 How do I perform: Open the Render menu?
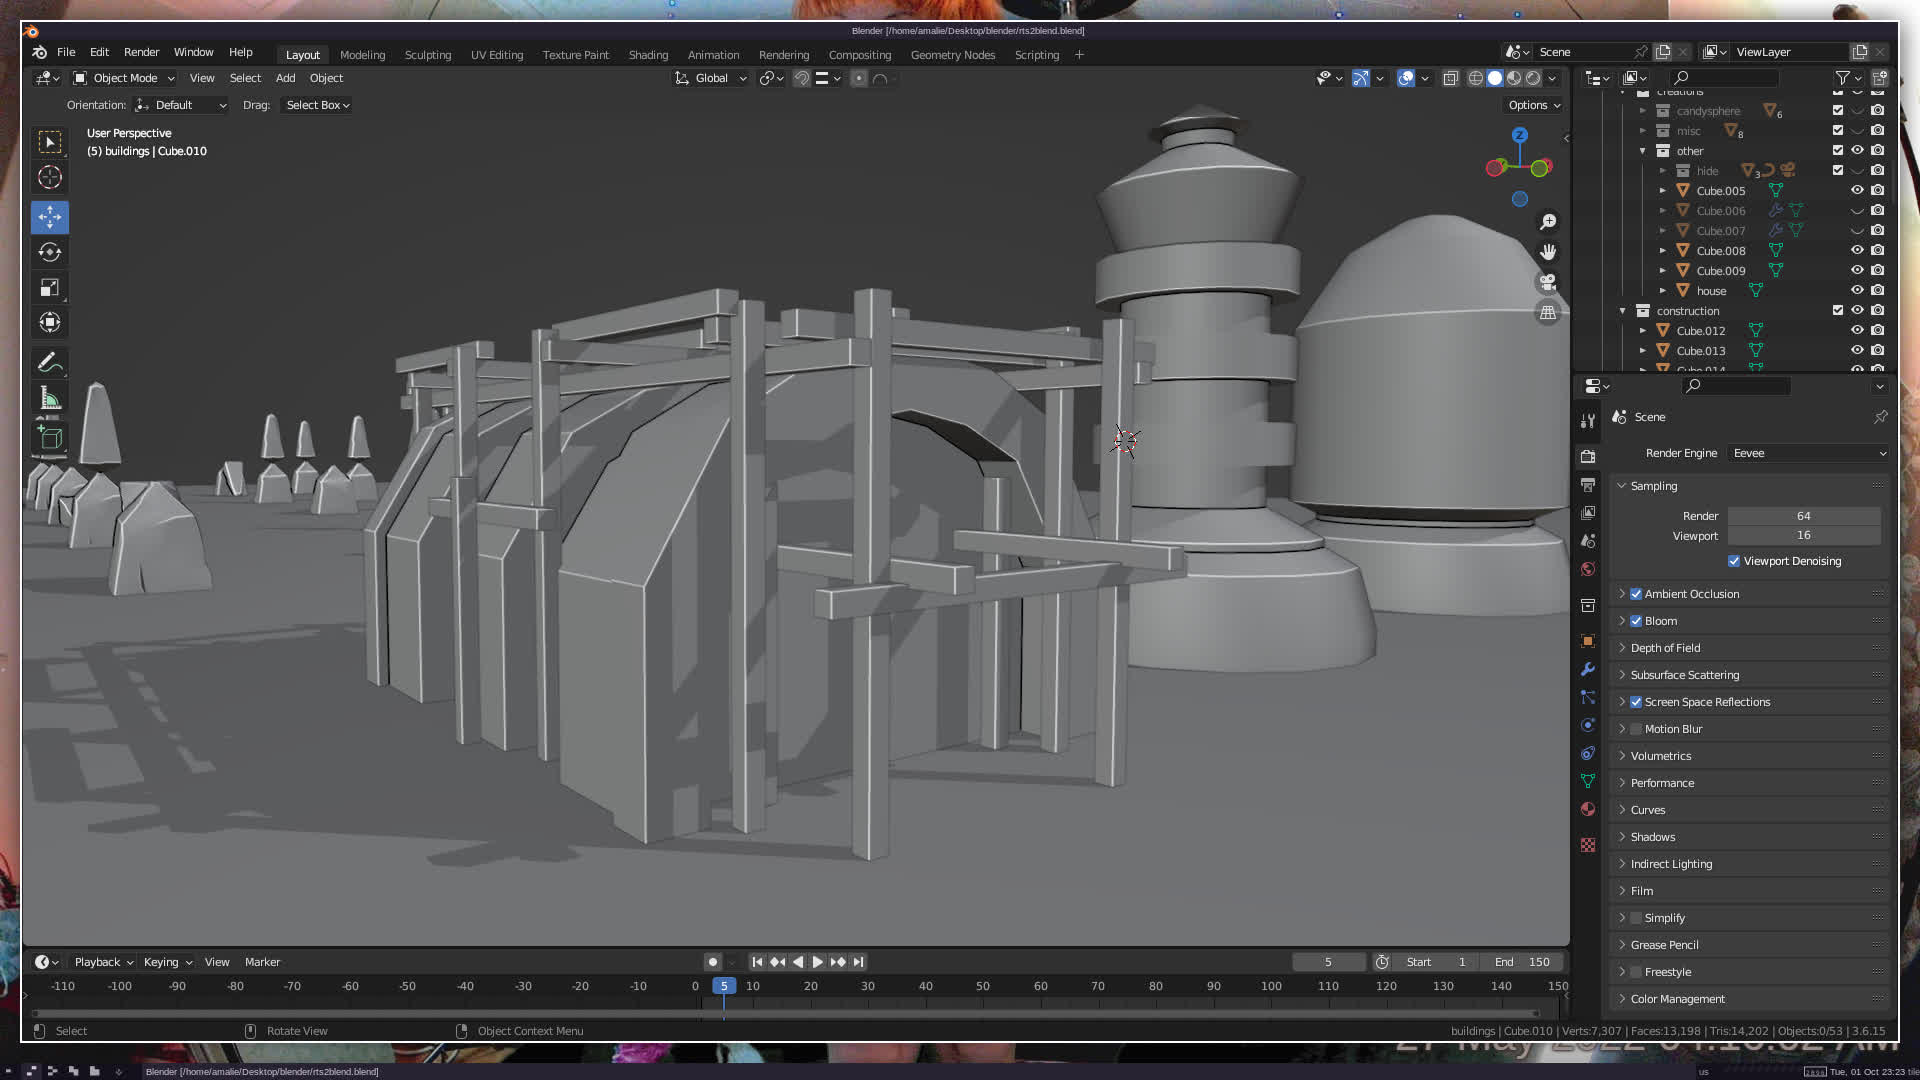click(x=141, y=52)
